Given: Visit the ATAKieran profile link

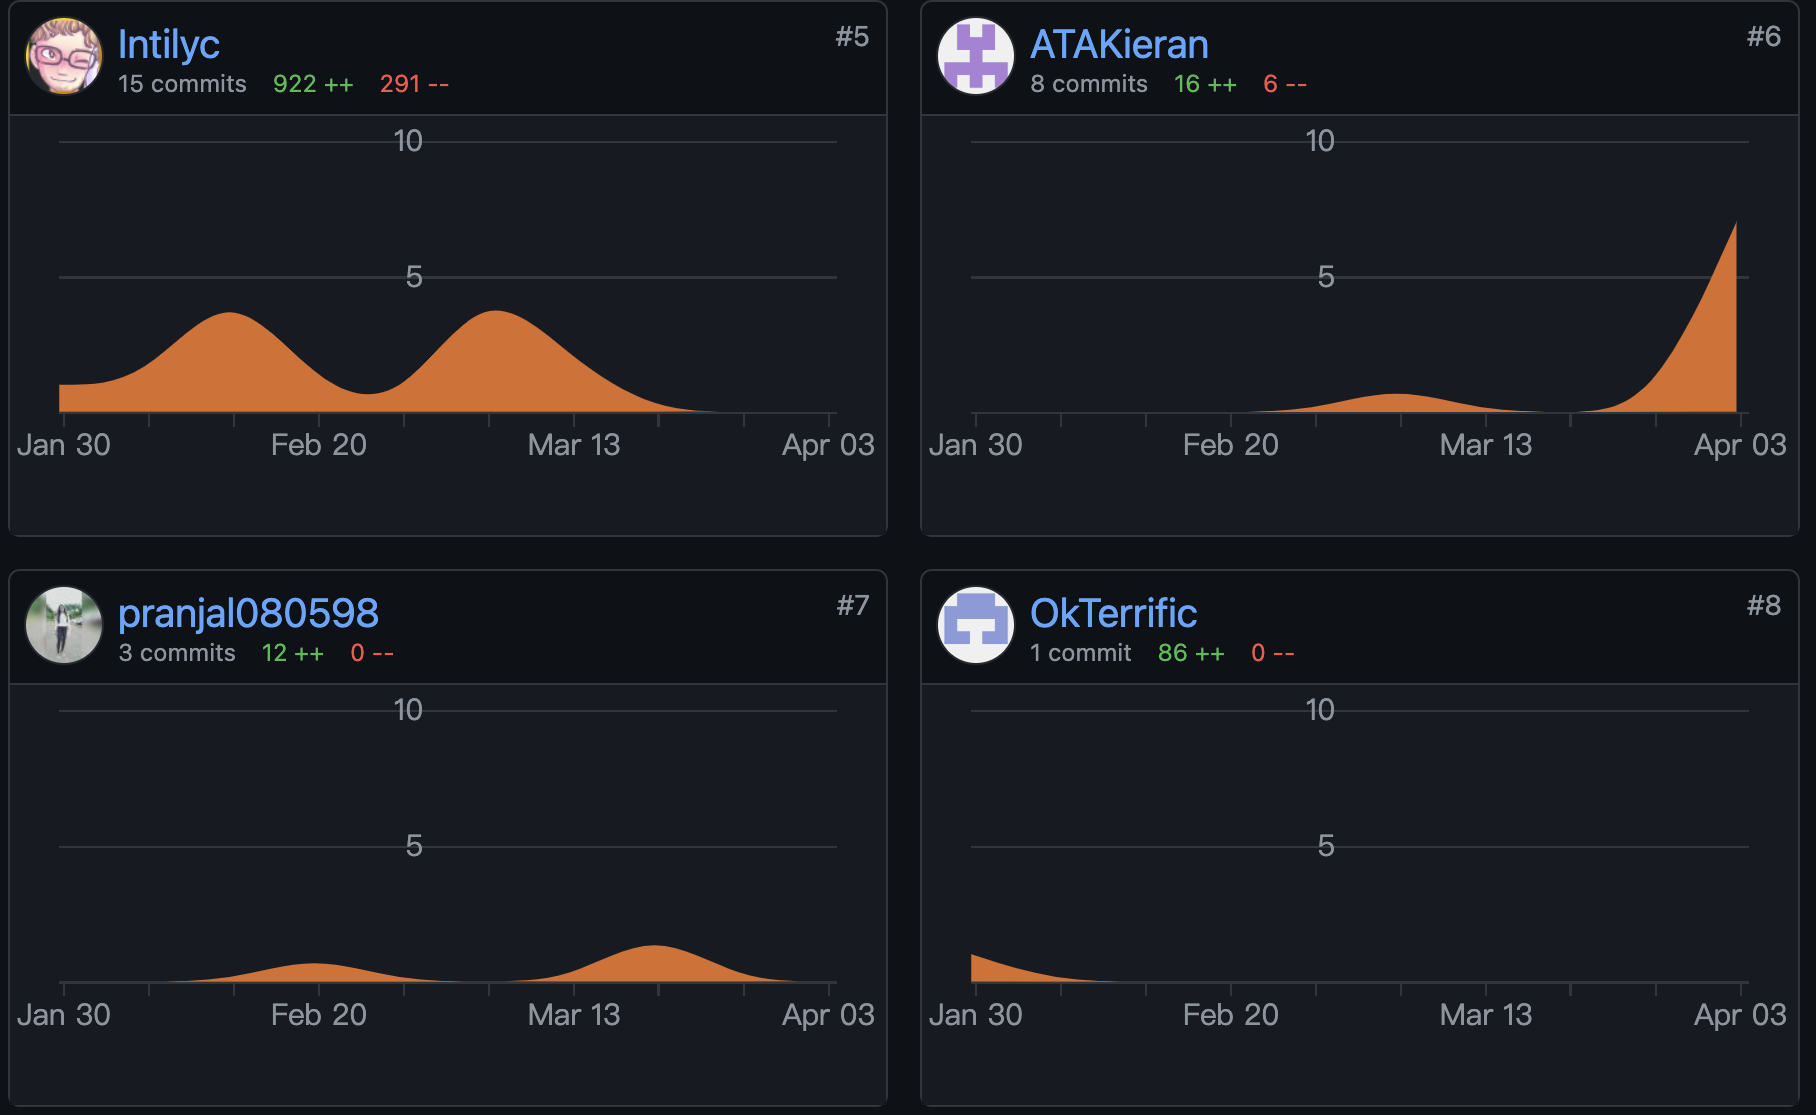Looking at the screenshot, I should point(1119,44).
